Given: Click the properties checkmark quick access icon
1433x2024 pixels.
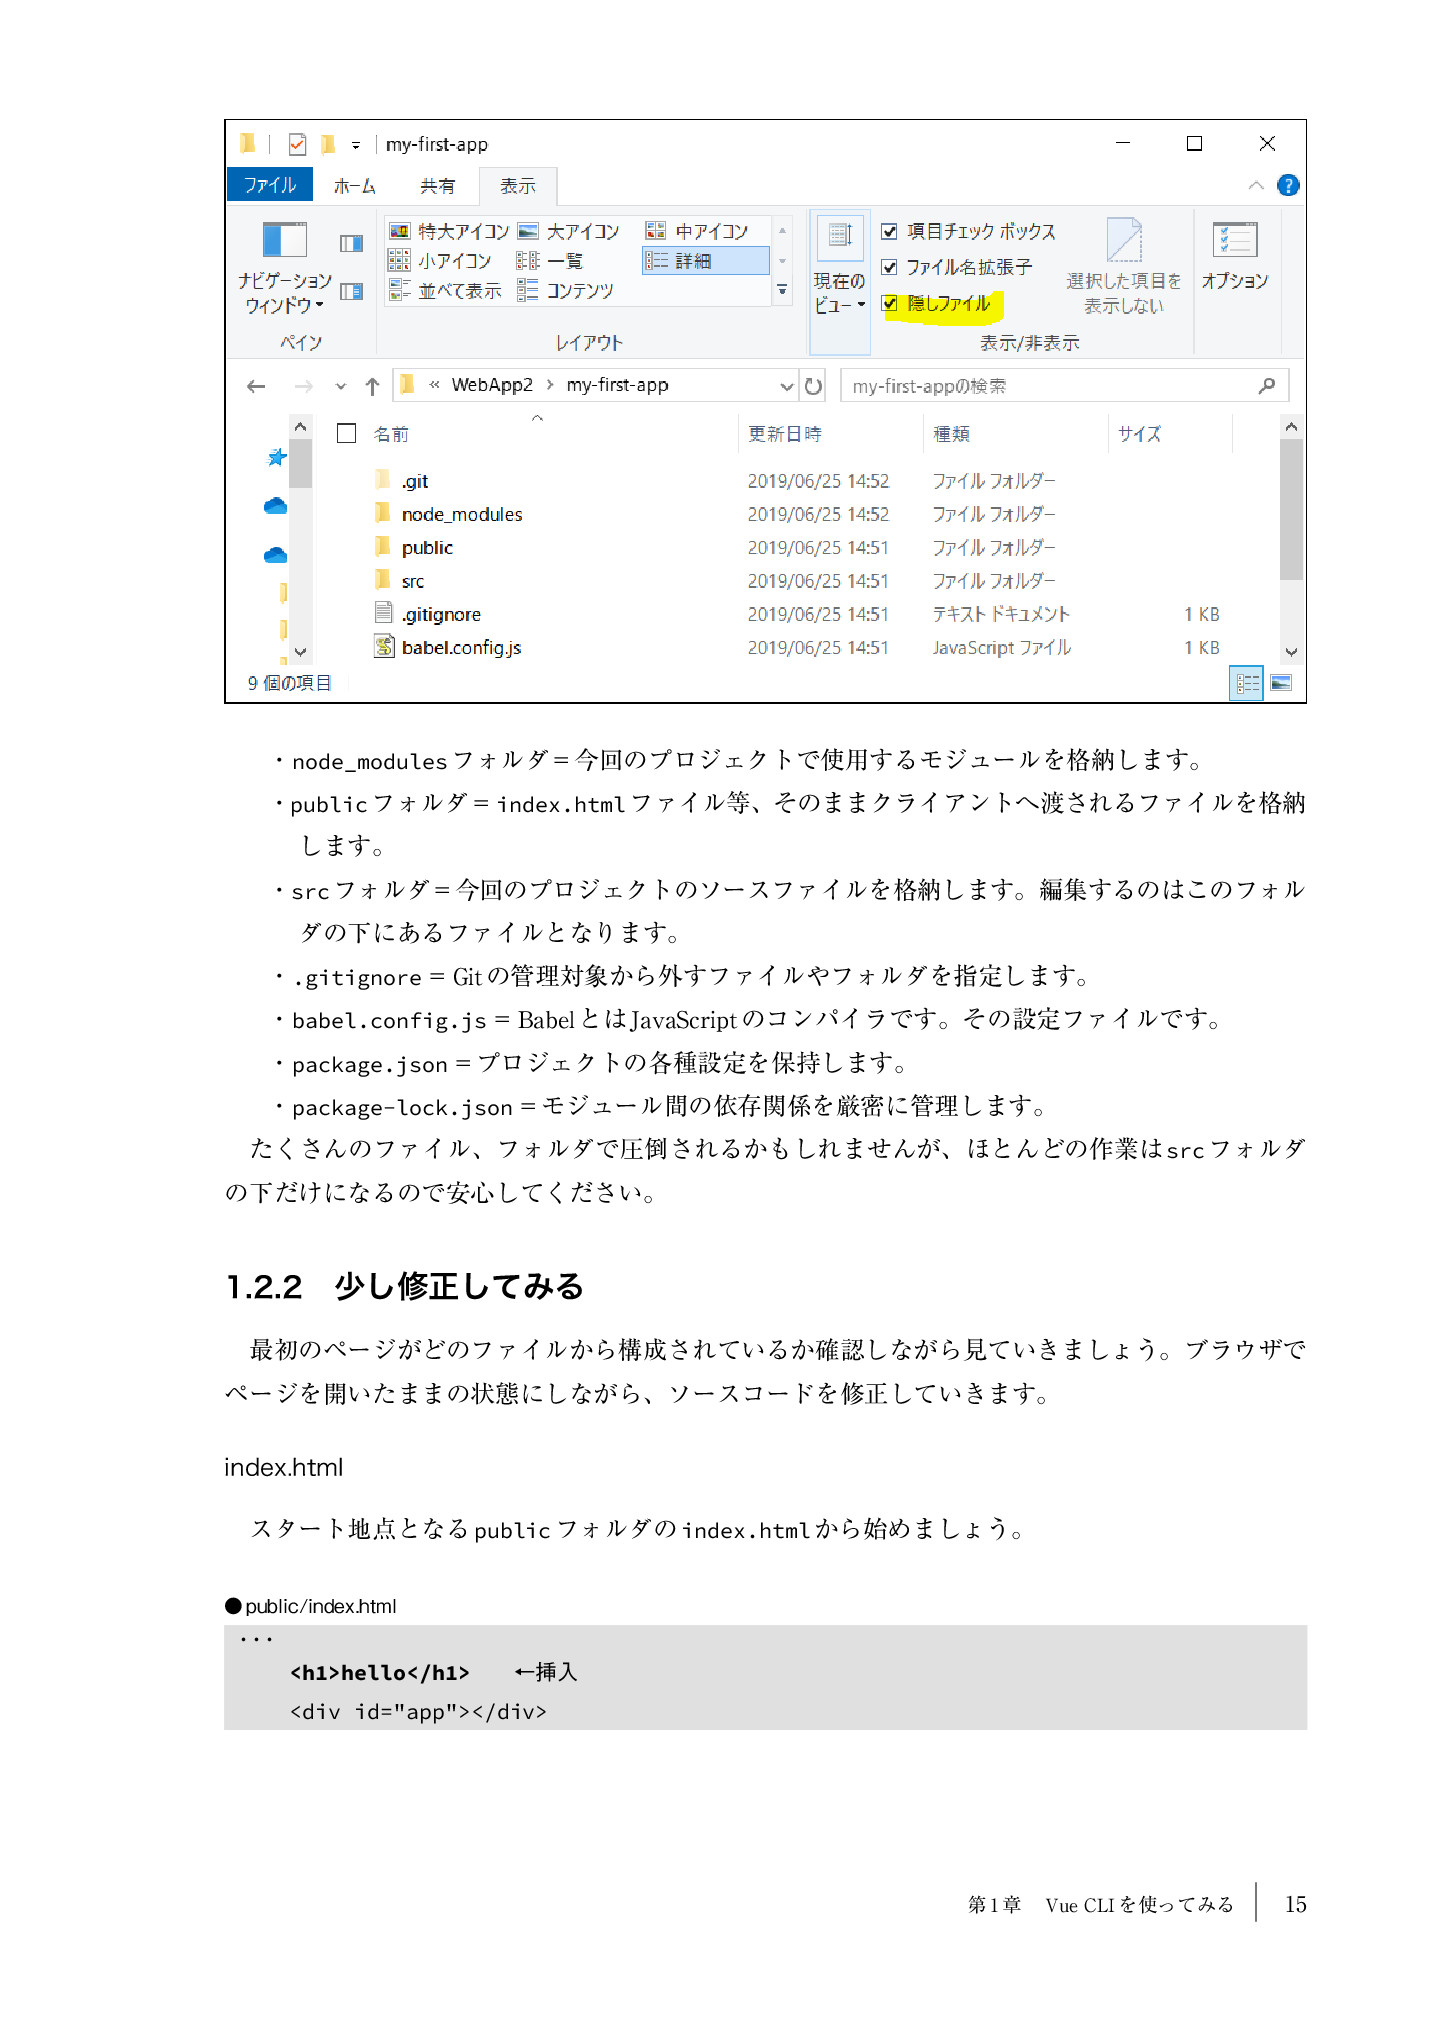Looking at the screenshot, I should (297, 145).
